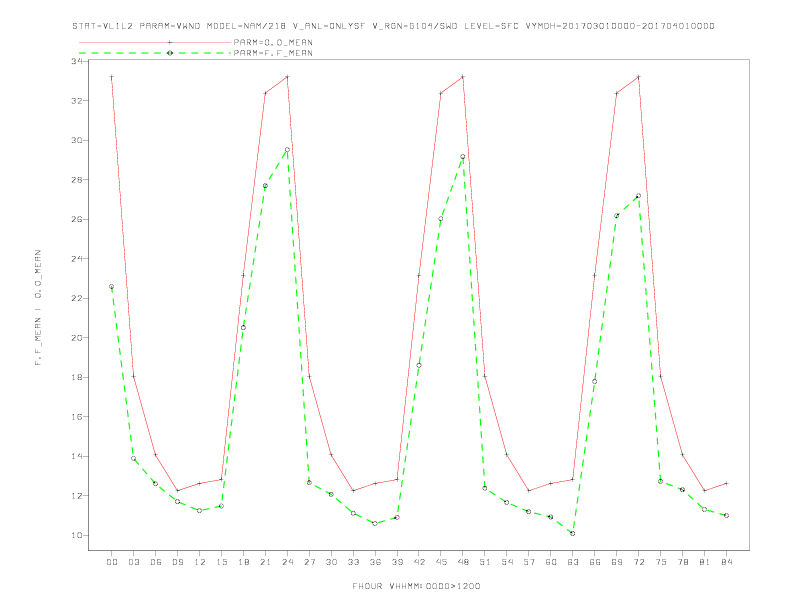Screen dimensions: 792x612
Task: Select the green F_MEAN point at hour 36
Action: 375,524
